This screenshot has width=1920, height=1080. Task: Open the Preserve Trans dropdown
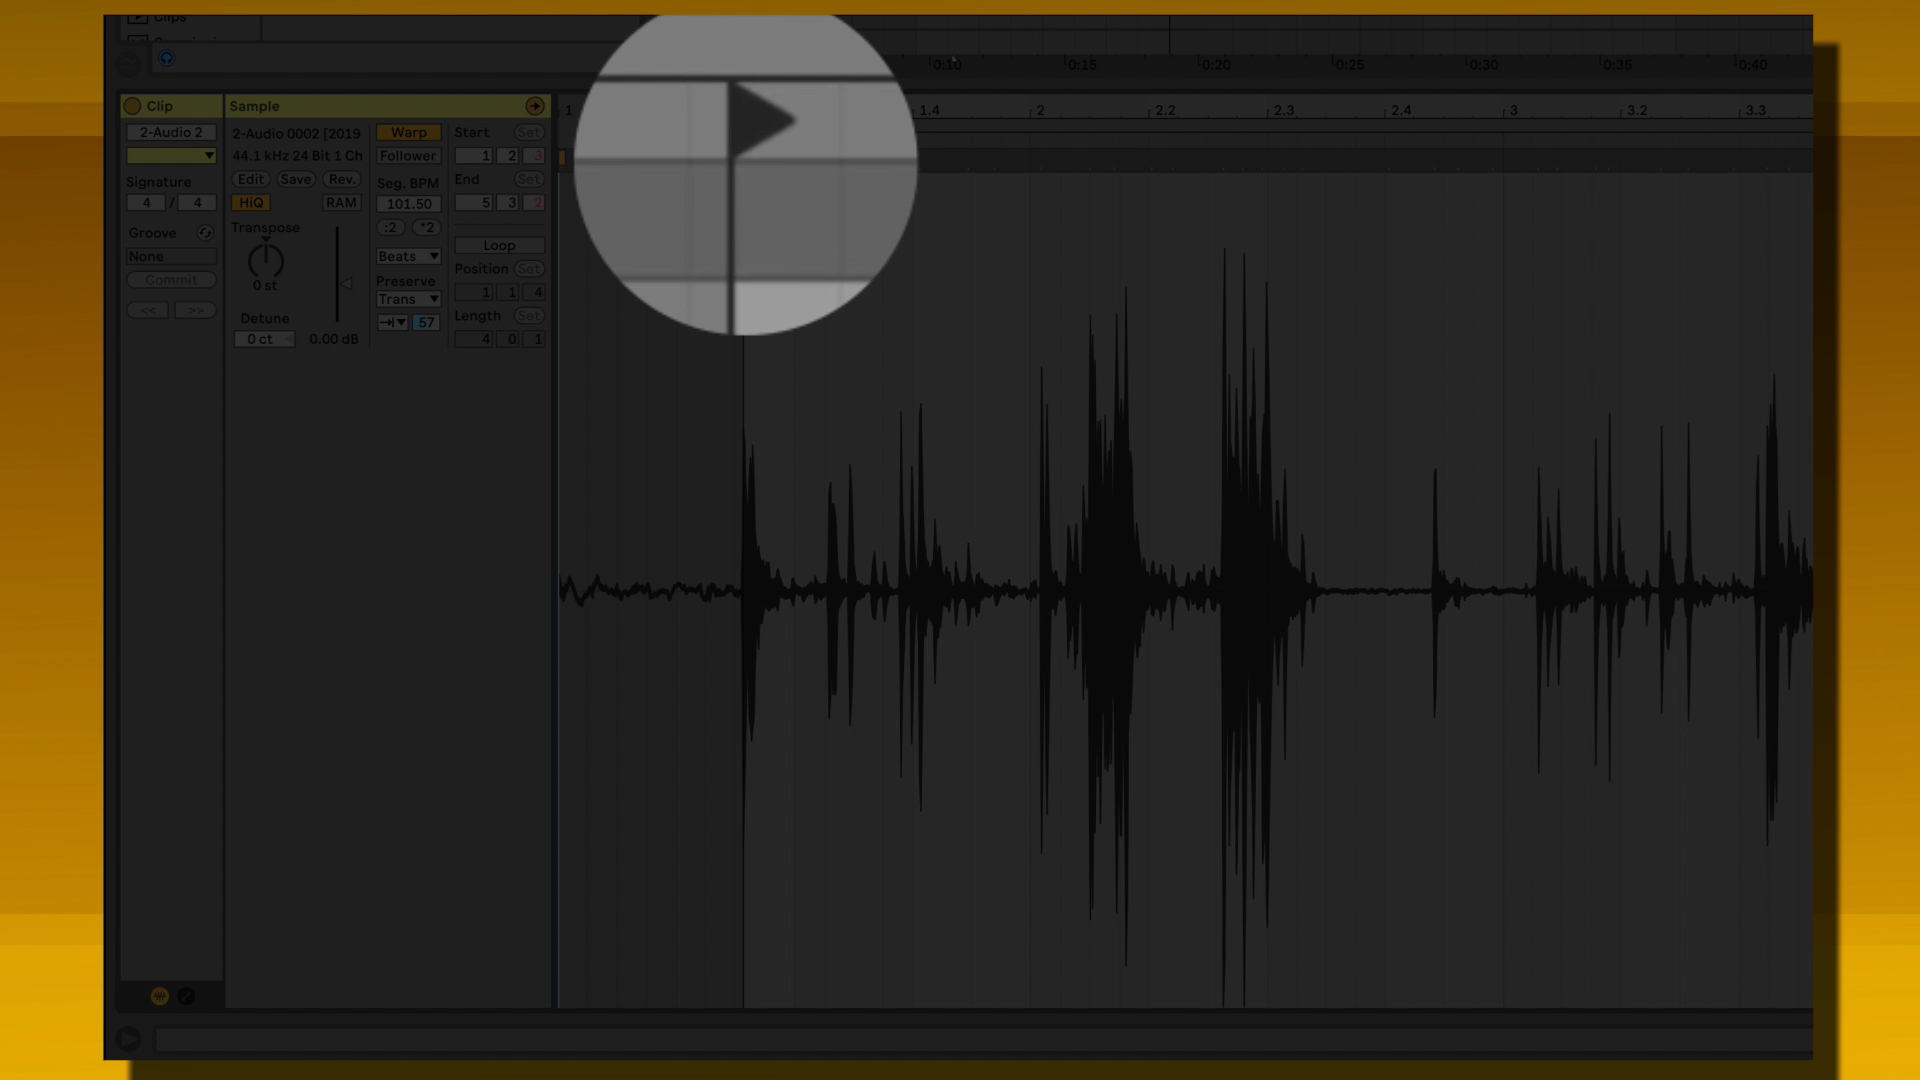[x=408, y=299]
